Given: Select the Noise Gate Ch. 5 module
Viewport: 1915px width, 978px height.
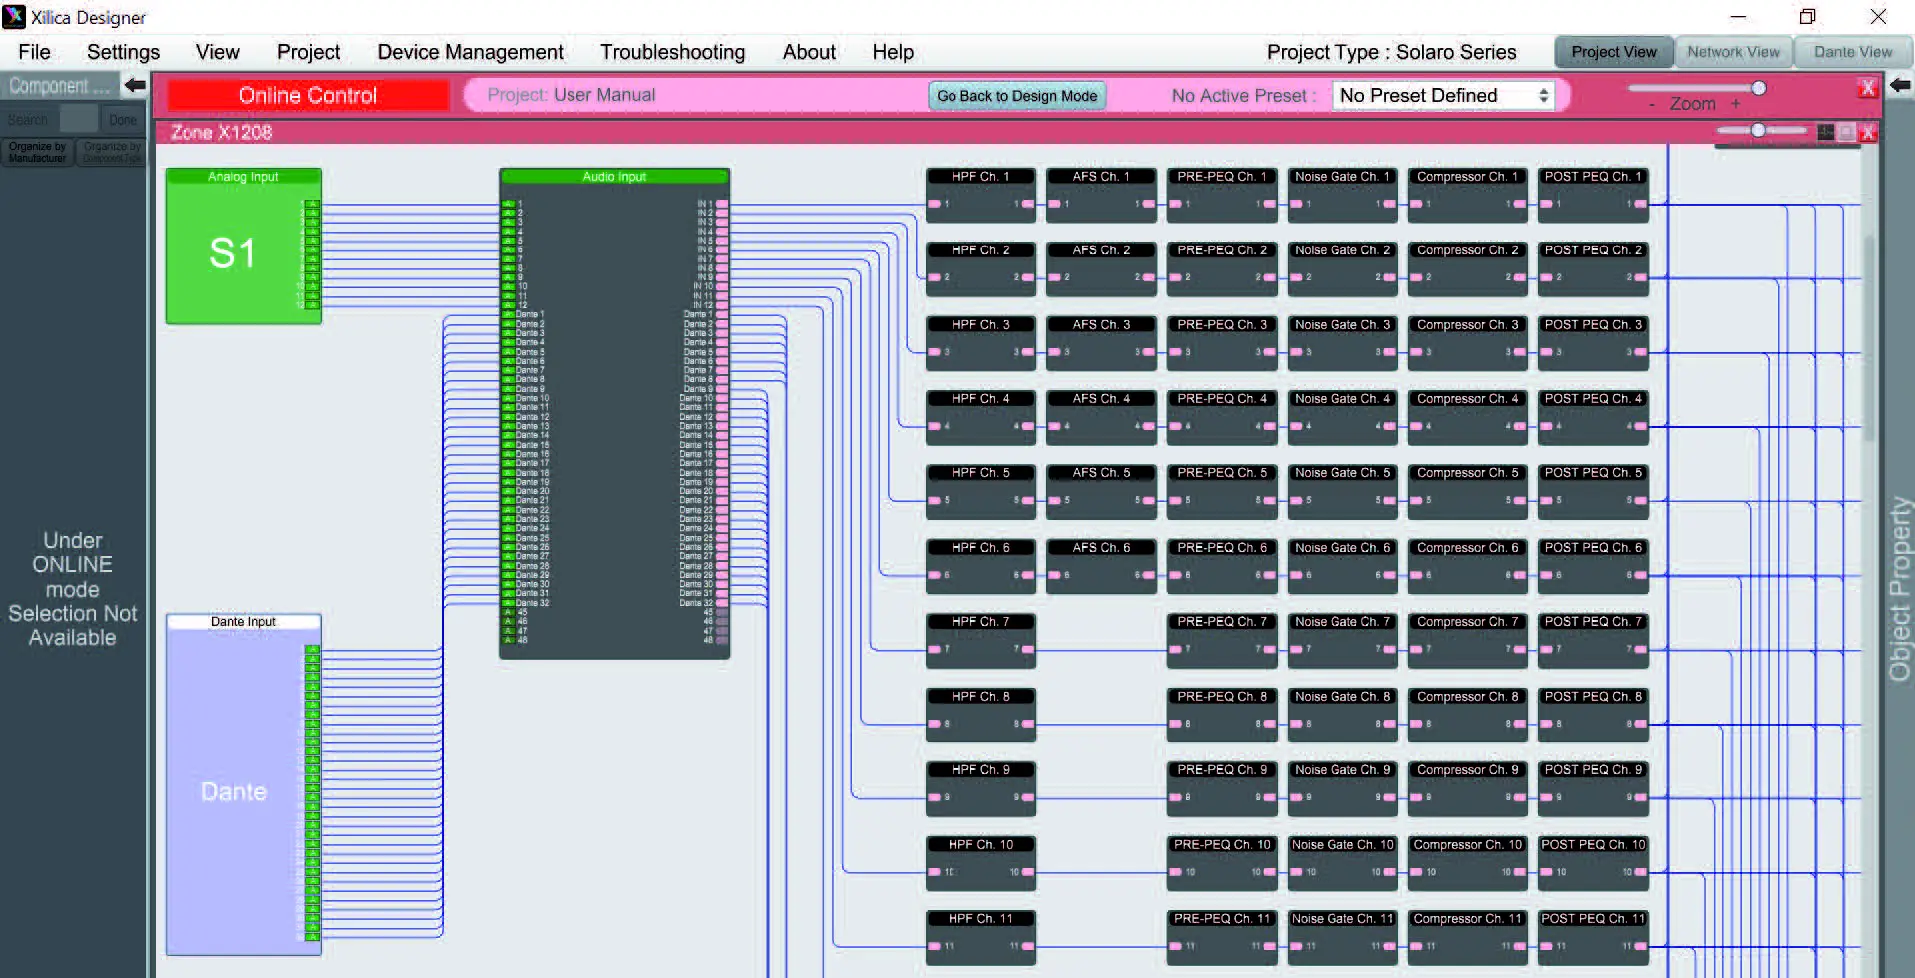Looking at the screenshot, I should coord(1342,491).
